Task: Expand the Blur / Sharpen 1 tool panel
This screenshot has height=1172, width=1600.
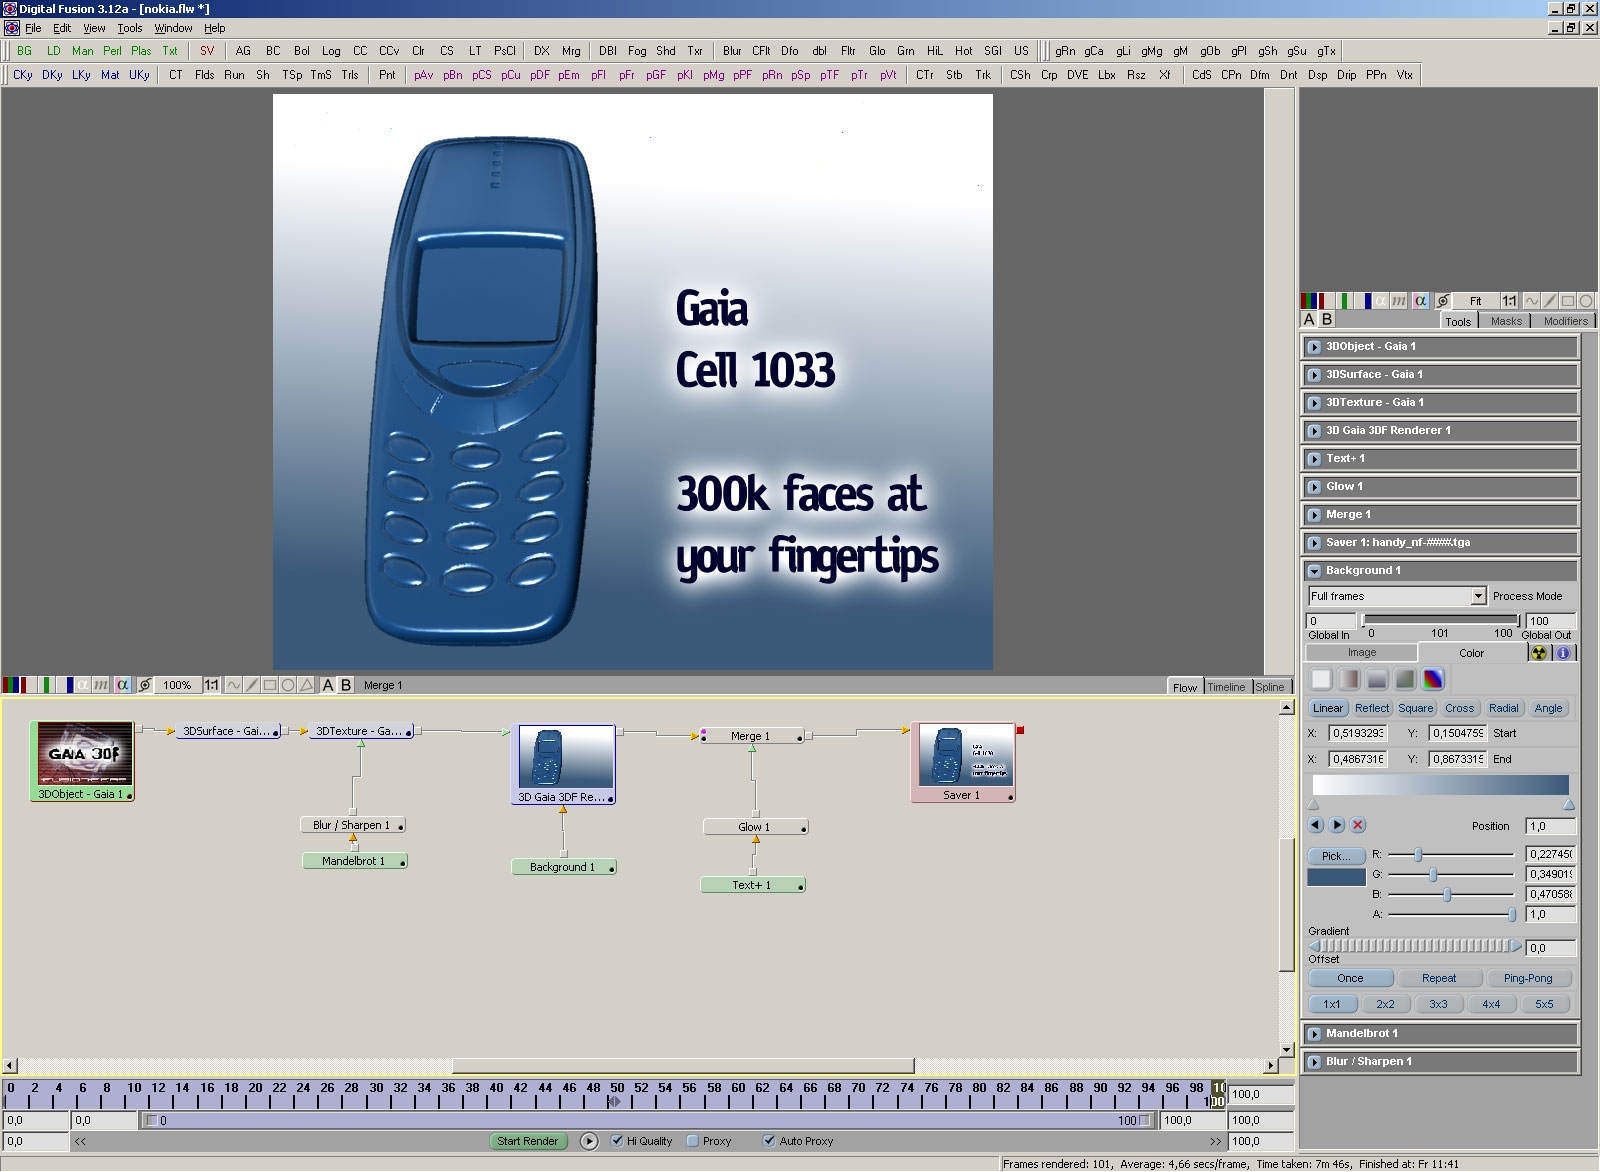Action: pos(1315,1062)
